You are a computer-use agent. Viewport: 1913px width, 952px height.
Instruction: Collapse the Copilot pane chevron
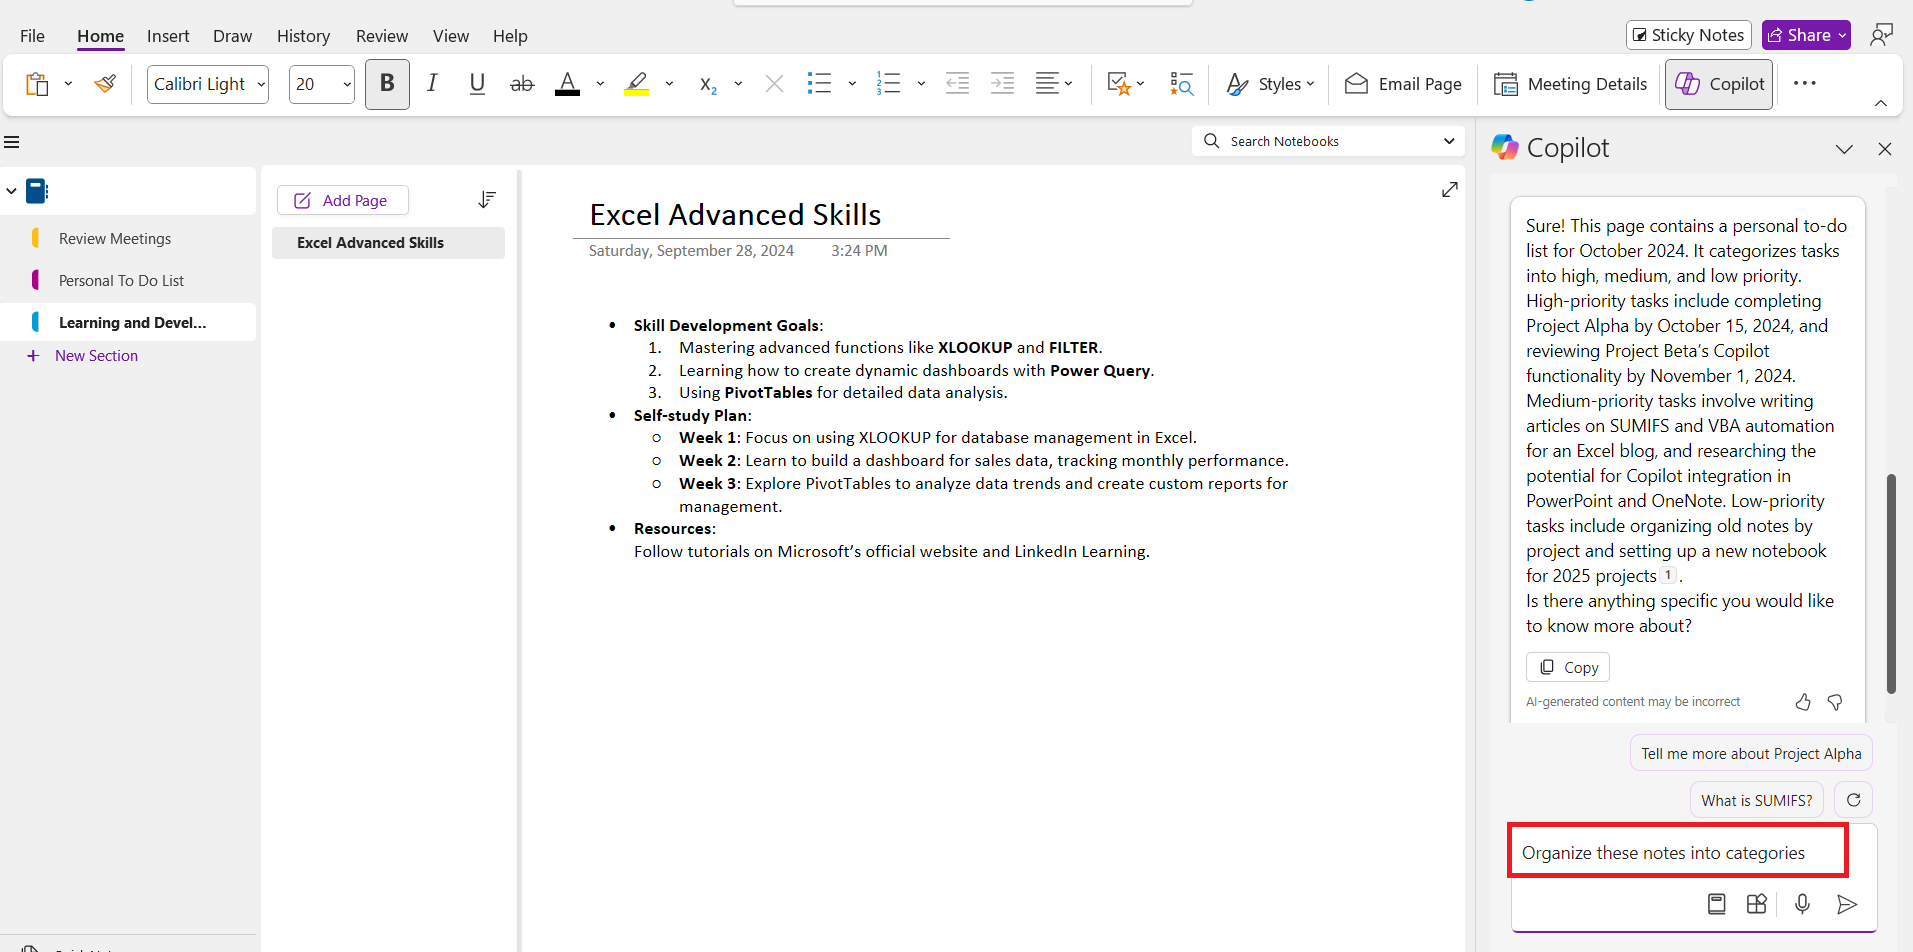click(x=1844, y=149)
